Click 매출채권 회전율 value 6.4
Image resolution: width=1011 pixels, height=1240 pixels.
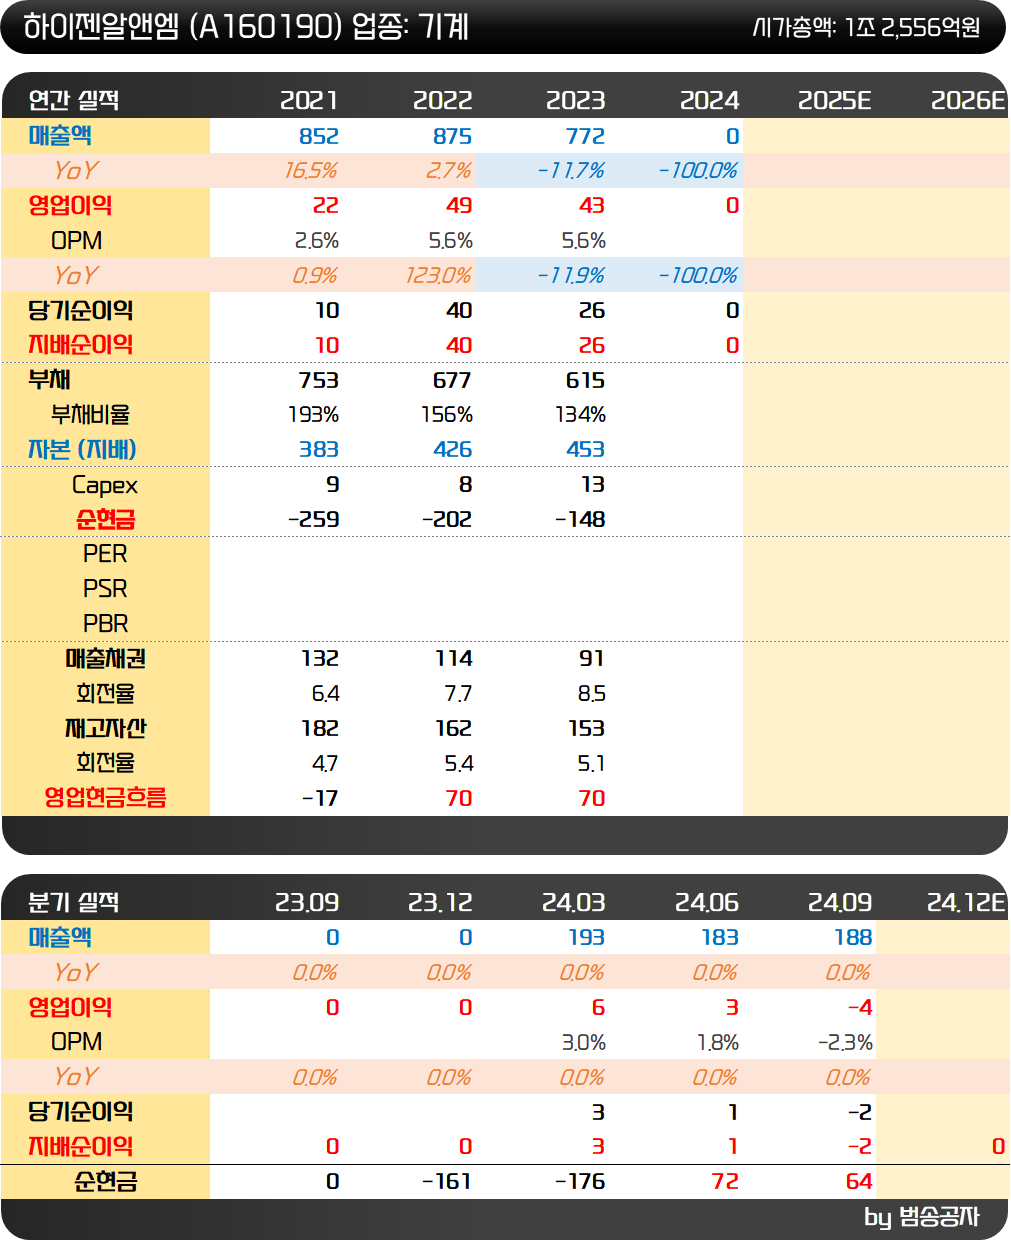tap(326, 694)
